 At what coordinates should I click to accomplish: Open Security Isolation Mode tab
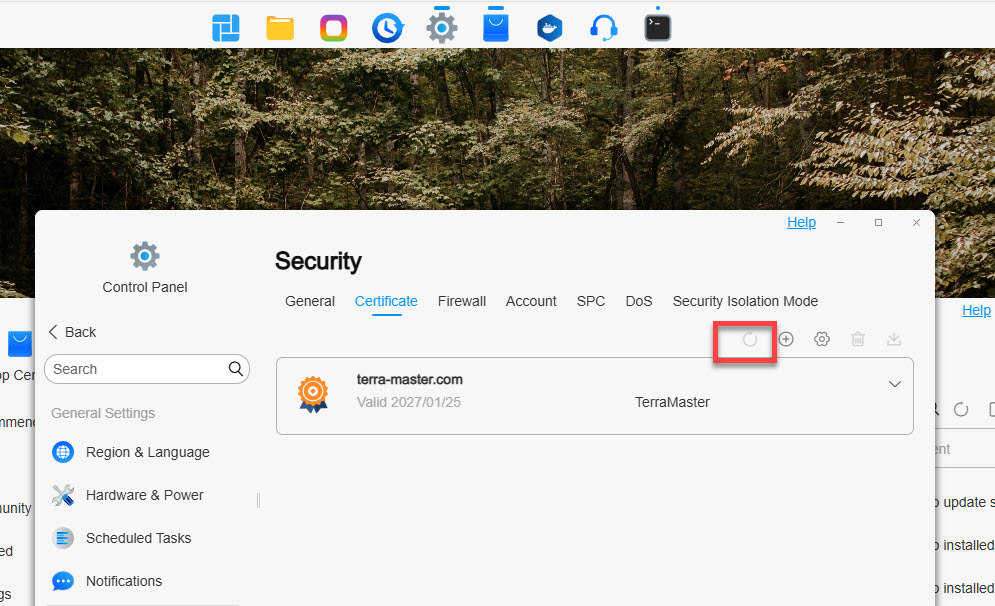click(x=746, y=301)
